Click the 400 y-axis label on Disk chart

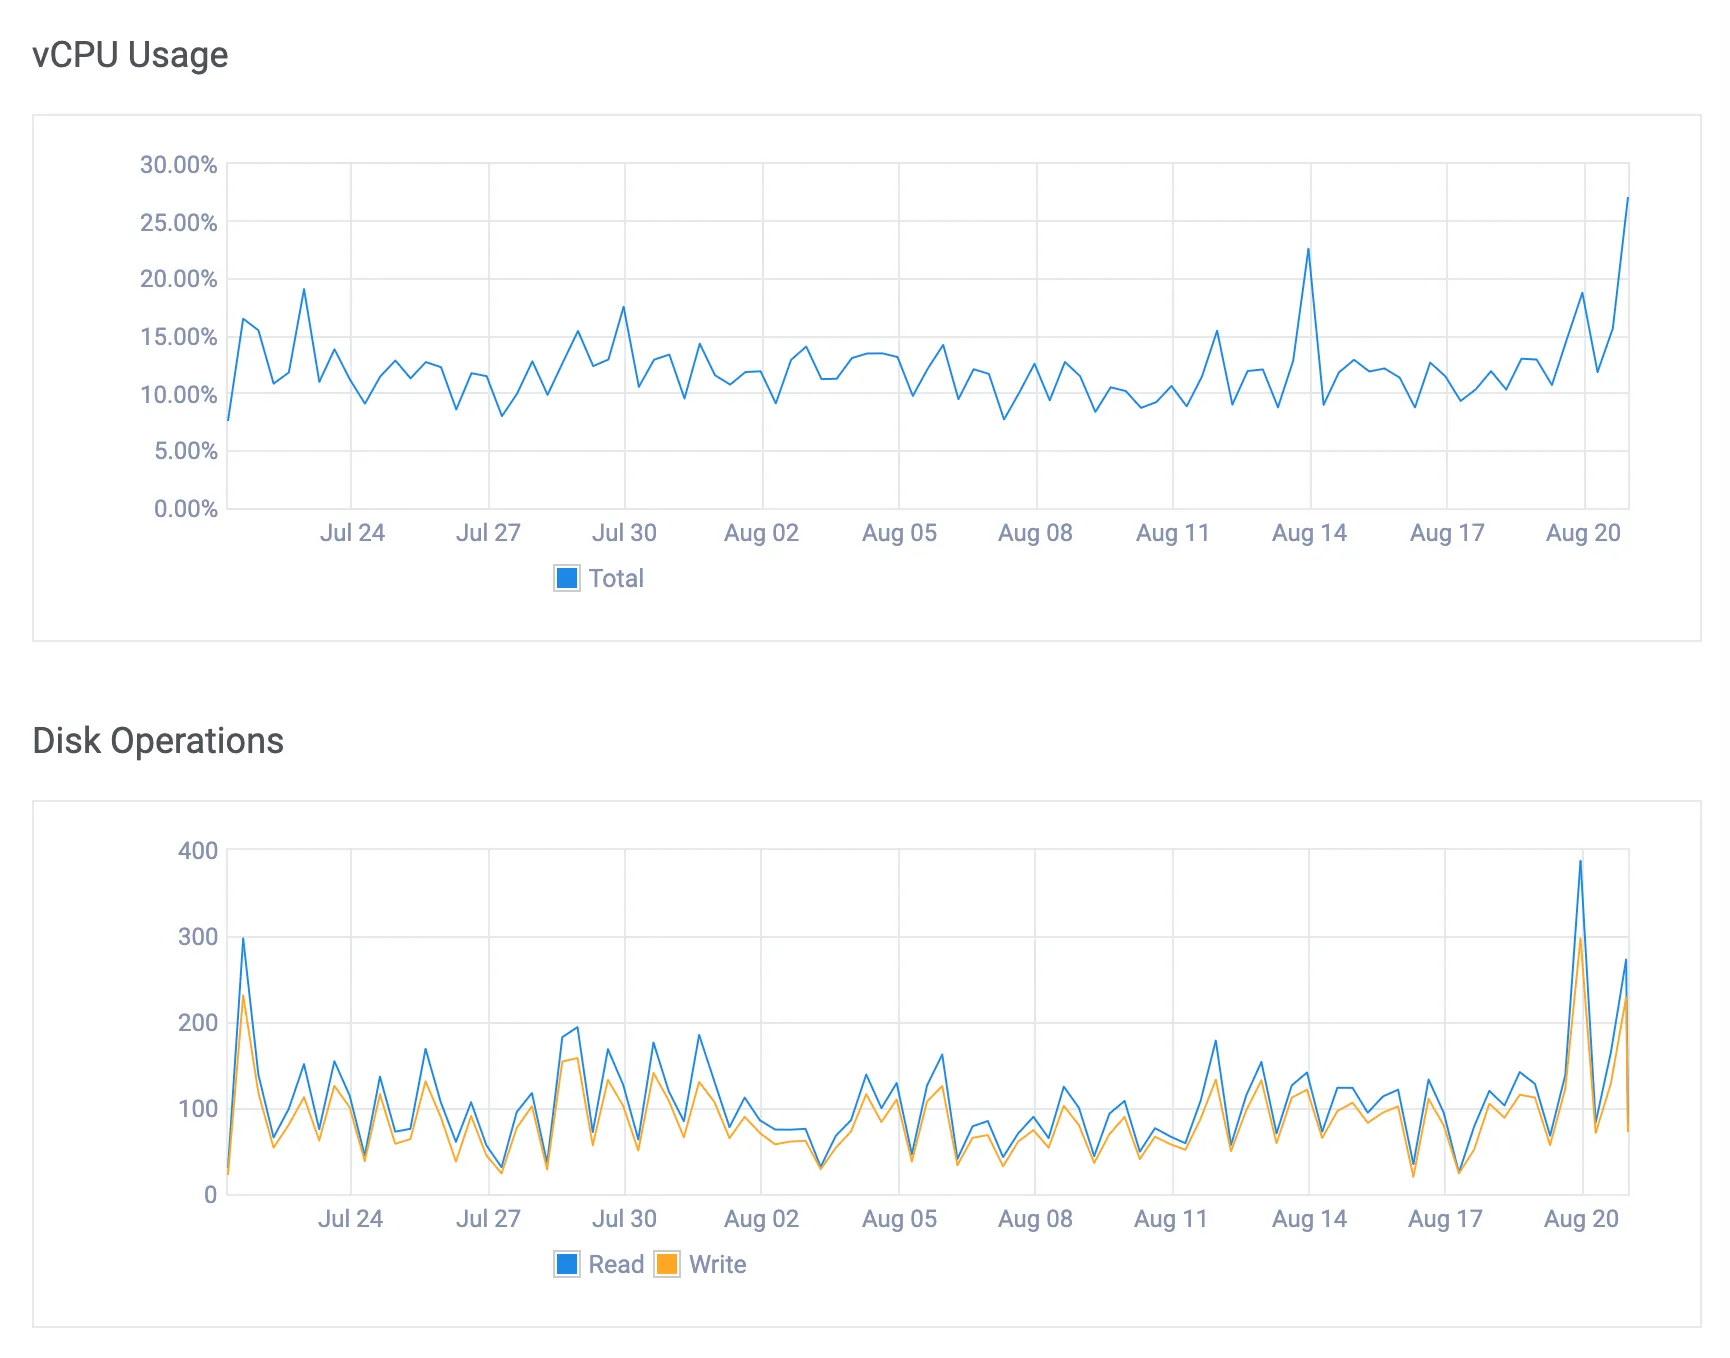pyautogui.click(x=200, y=851)
